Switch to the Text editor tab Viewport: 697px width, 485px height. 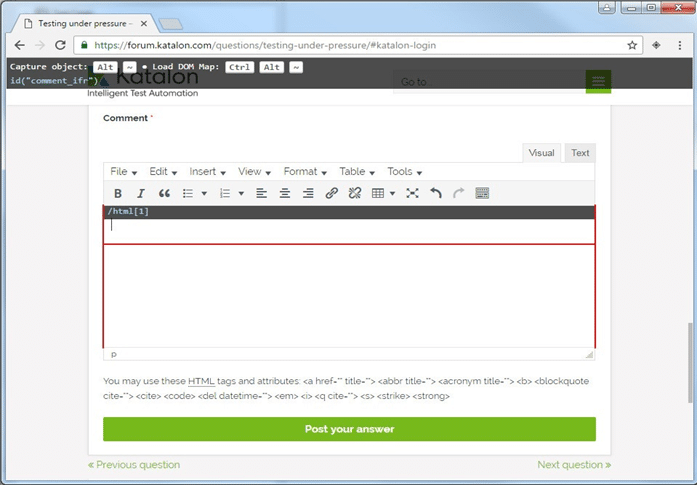[580, 153]
